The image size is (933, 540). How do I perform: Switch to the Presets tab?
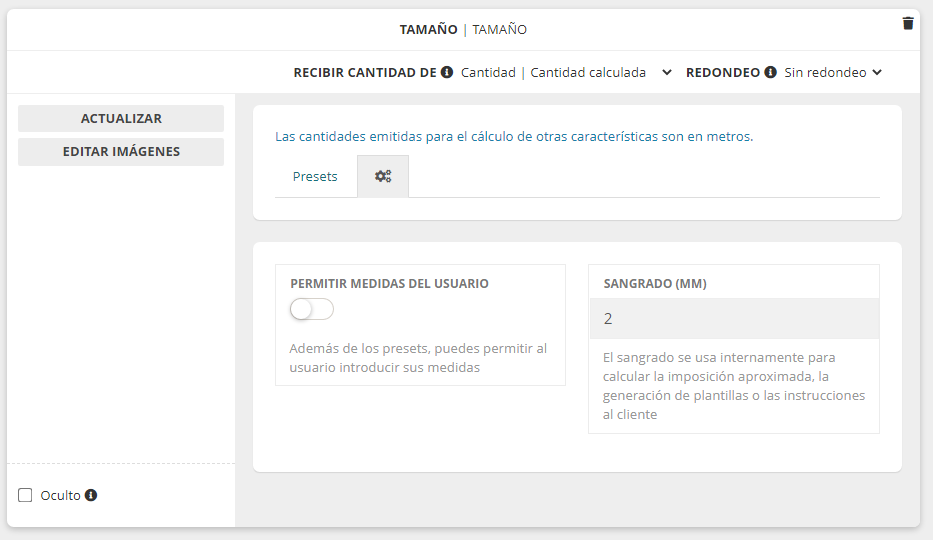[315, 176]
